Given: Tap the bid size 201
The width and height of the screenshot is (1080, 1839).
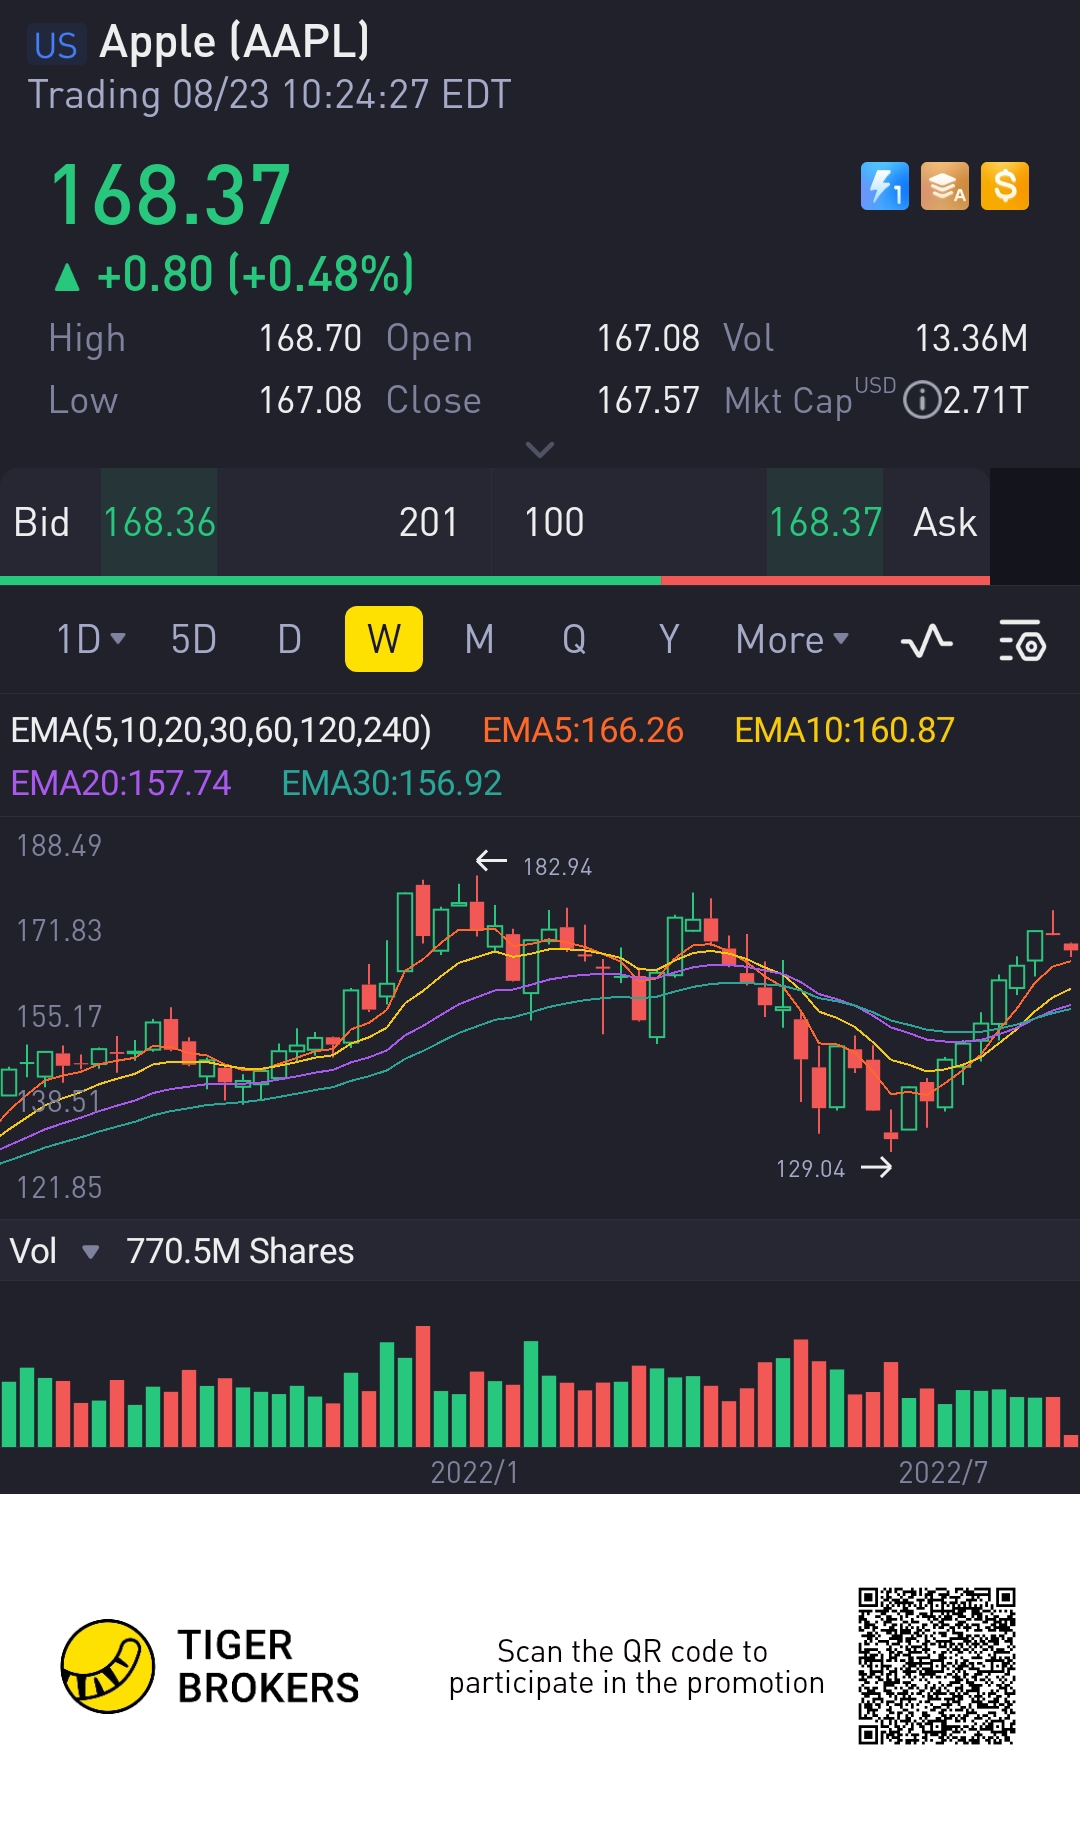Looking at the screenshot, I should pyautogui.click(x=428, y=522).
